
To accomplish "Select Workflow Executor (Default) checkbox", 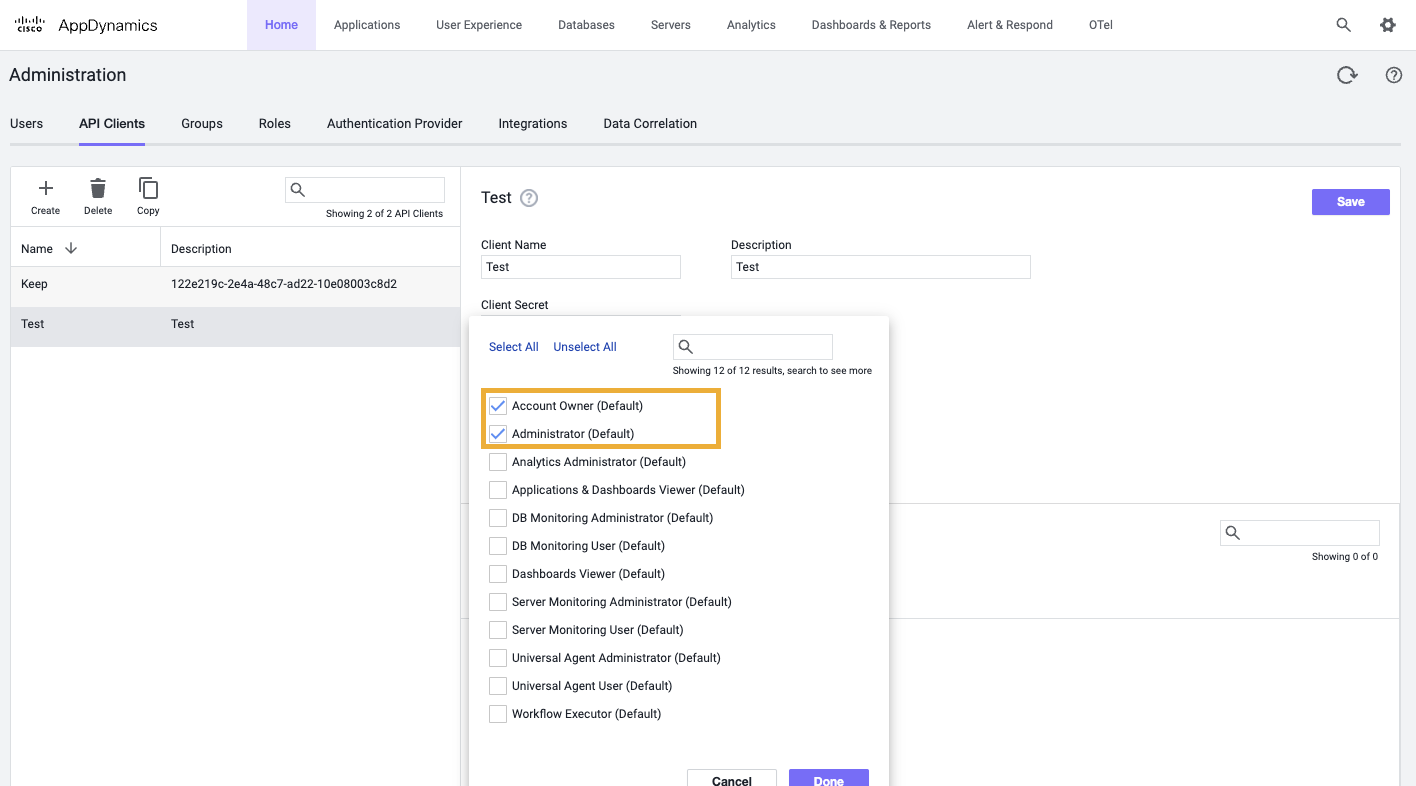I will pos(498,714).
